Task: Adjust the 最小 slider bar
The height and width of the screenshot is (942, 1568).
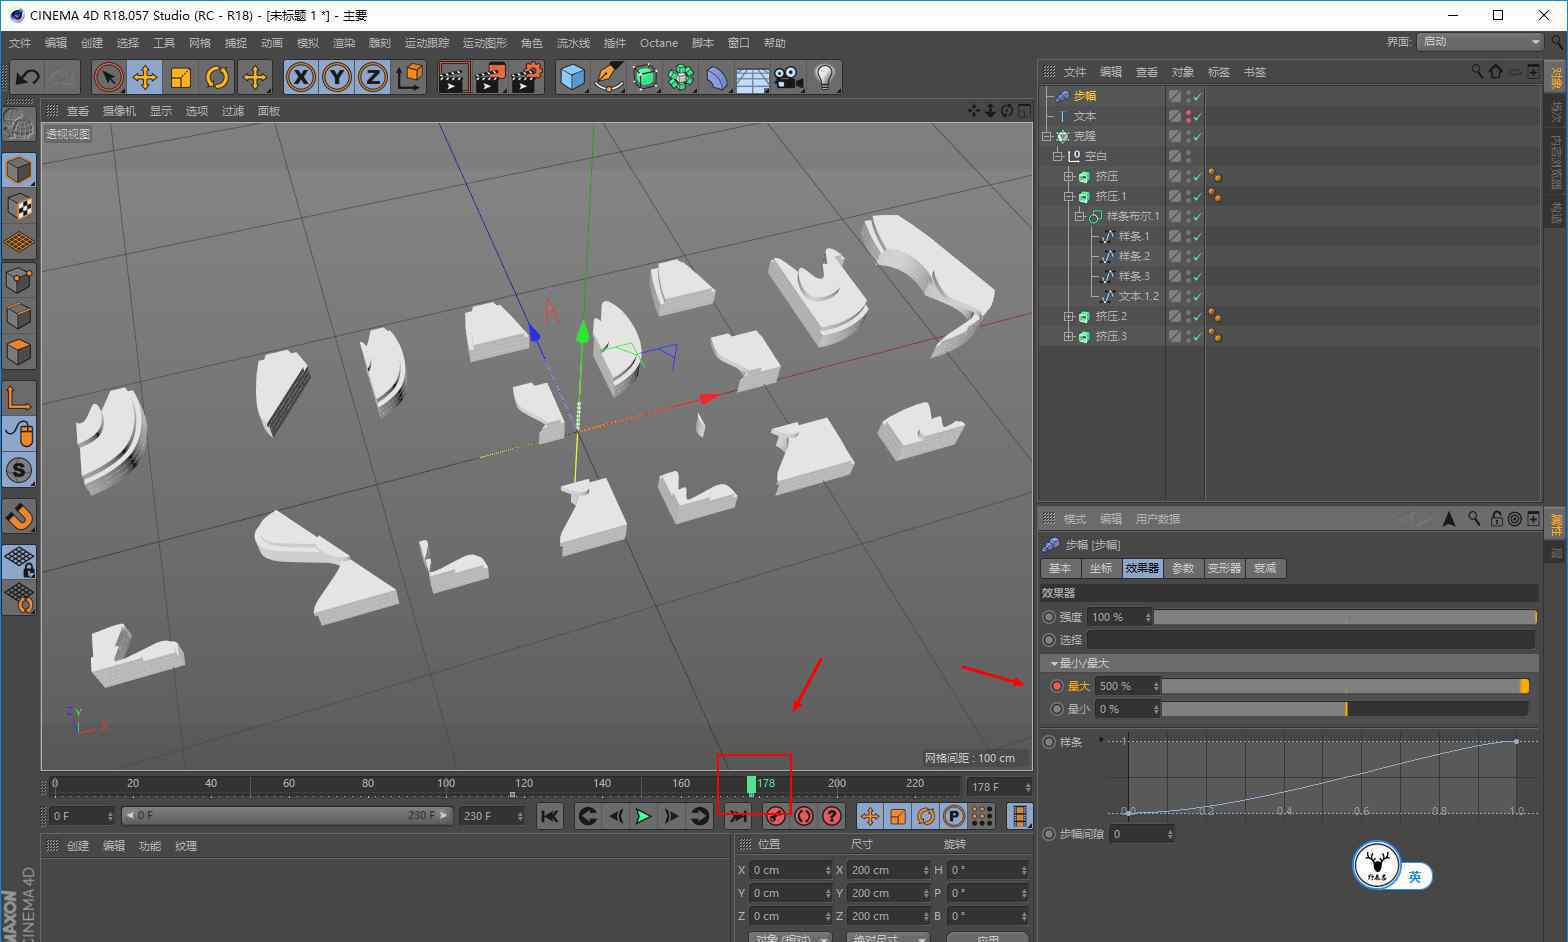Action: 1345,709
